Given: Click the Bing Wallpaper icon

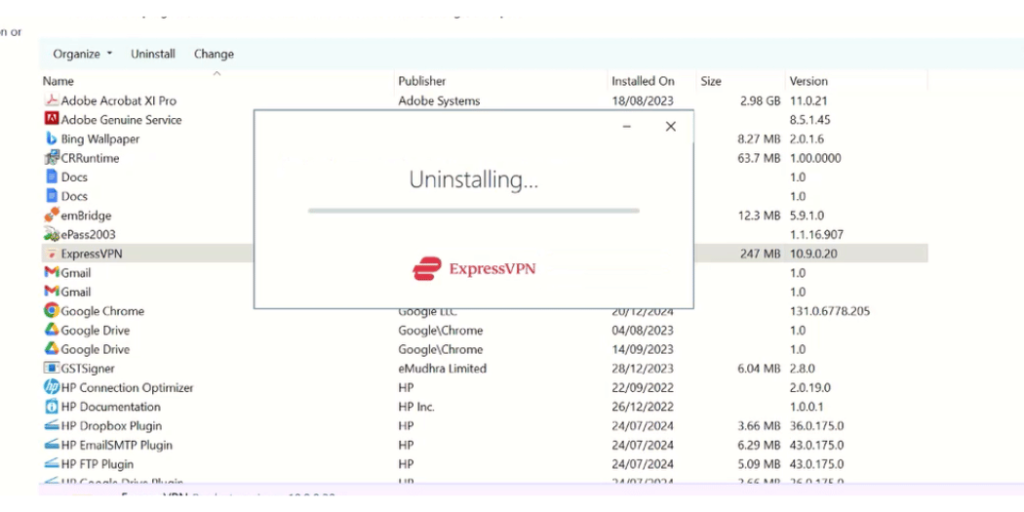Looking at the screenshot, I should tap(52, 138).
